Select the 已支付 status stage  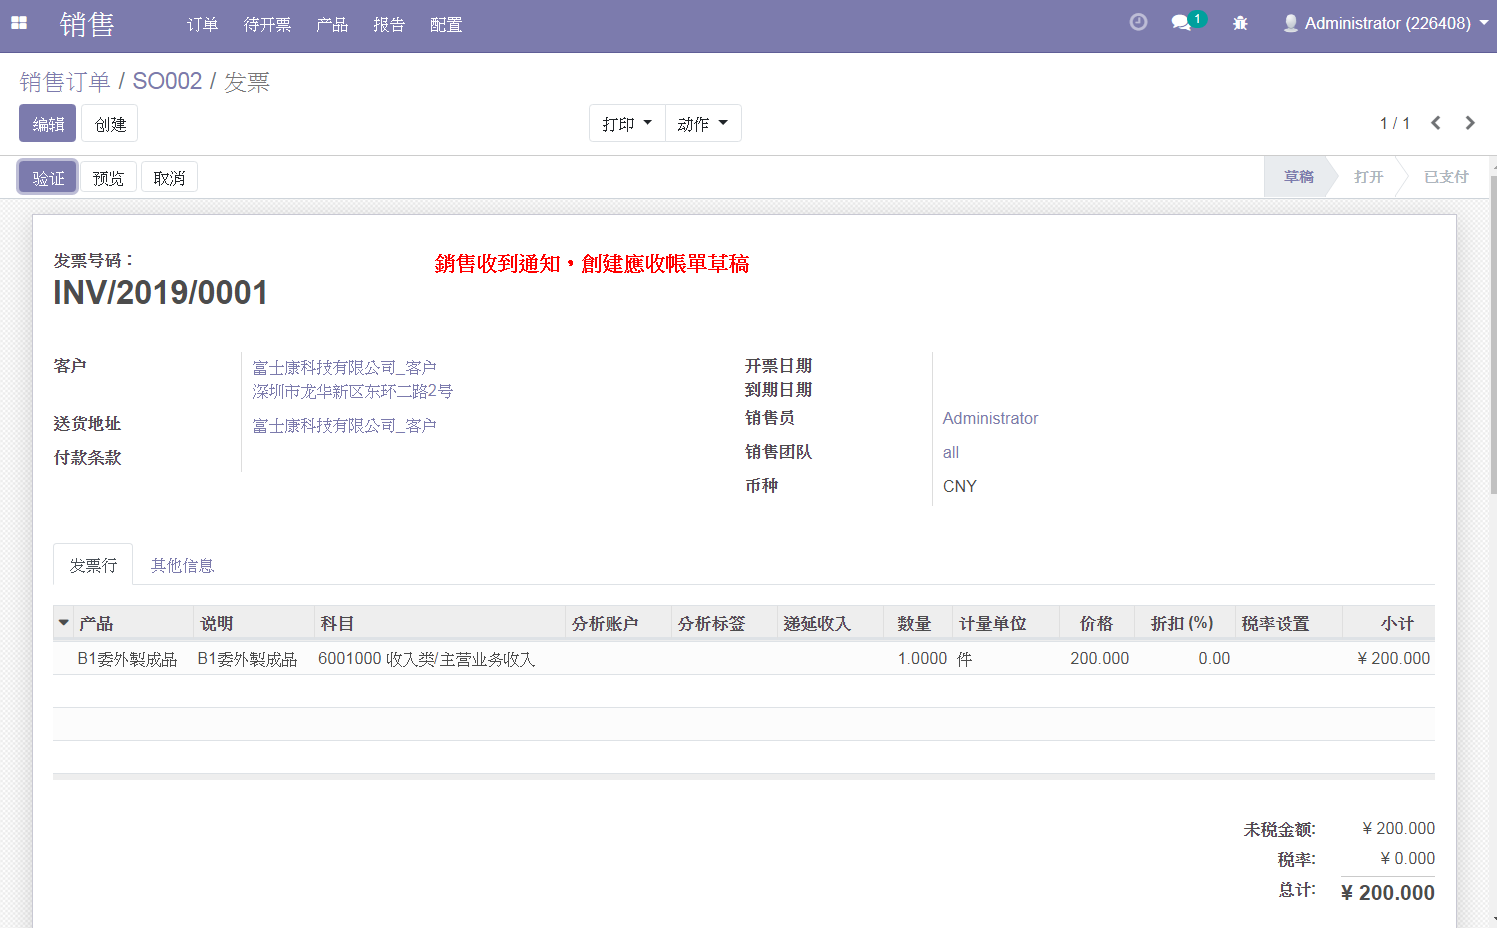[1446, 176]
